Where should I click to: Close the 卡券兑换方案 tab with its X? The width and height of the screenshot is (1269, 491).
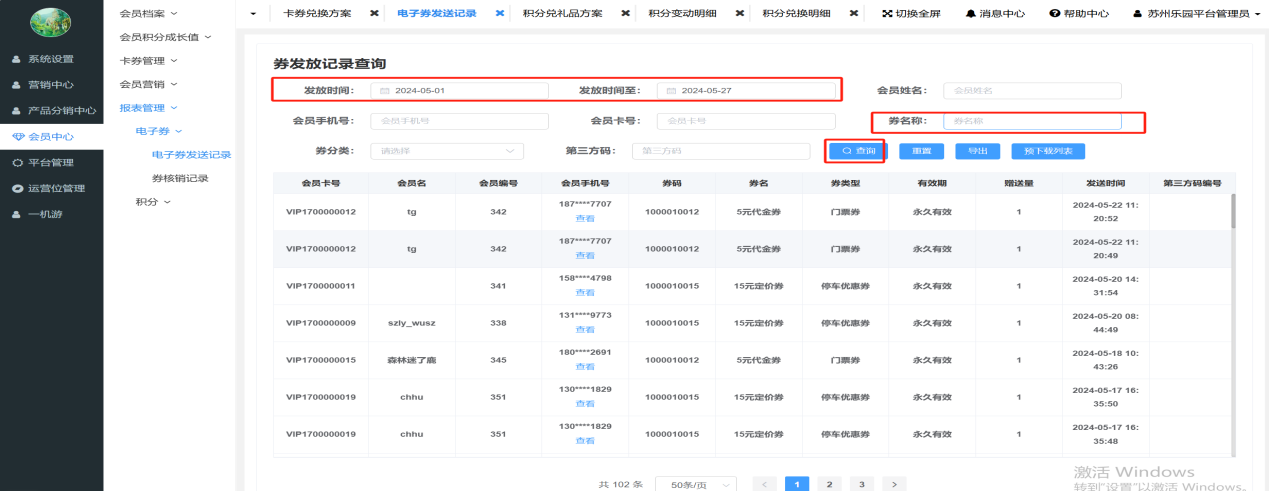[374, 14]
